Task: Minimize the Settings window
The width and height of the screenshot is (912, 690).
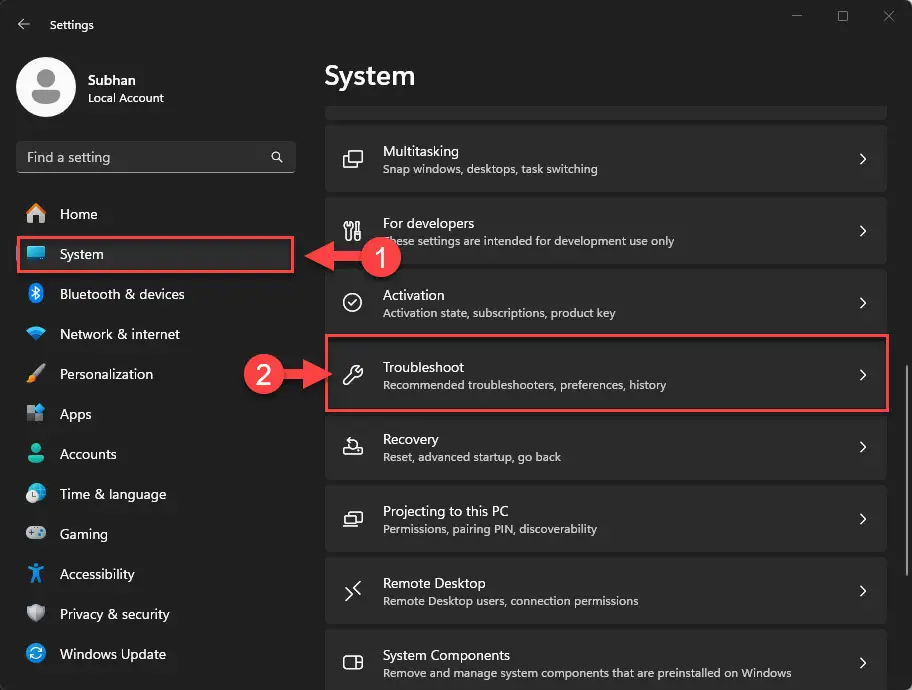Action: (x=797, y=16)
